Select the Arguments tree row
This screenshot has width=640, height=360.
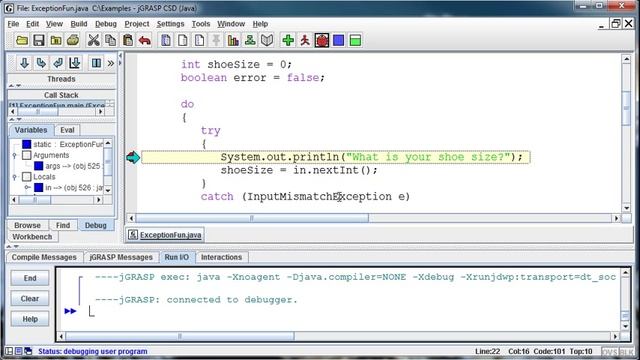[x=46, y=155]
